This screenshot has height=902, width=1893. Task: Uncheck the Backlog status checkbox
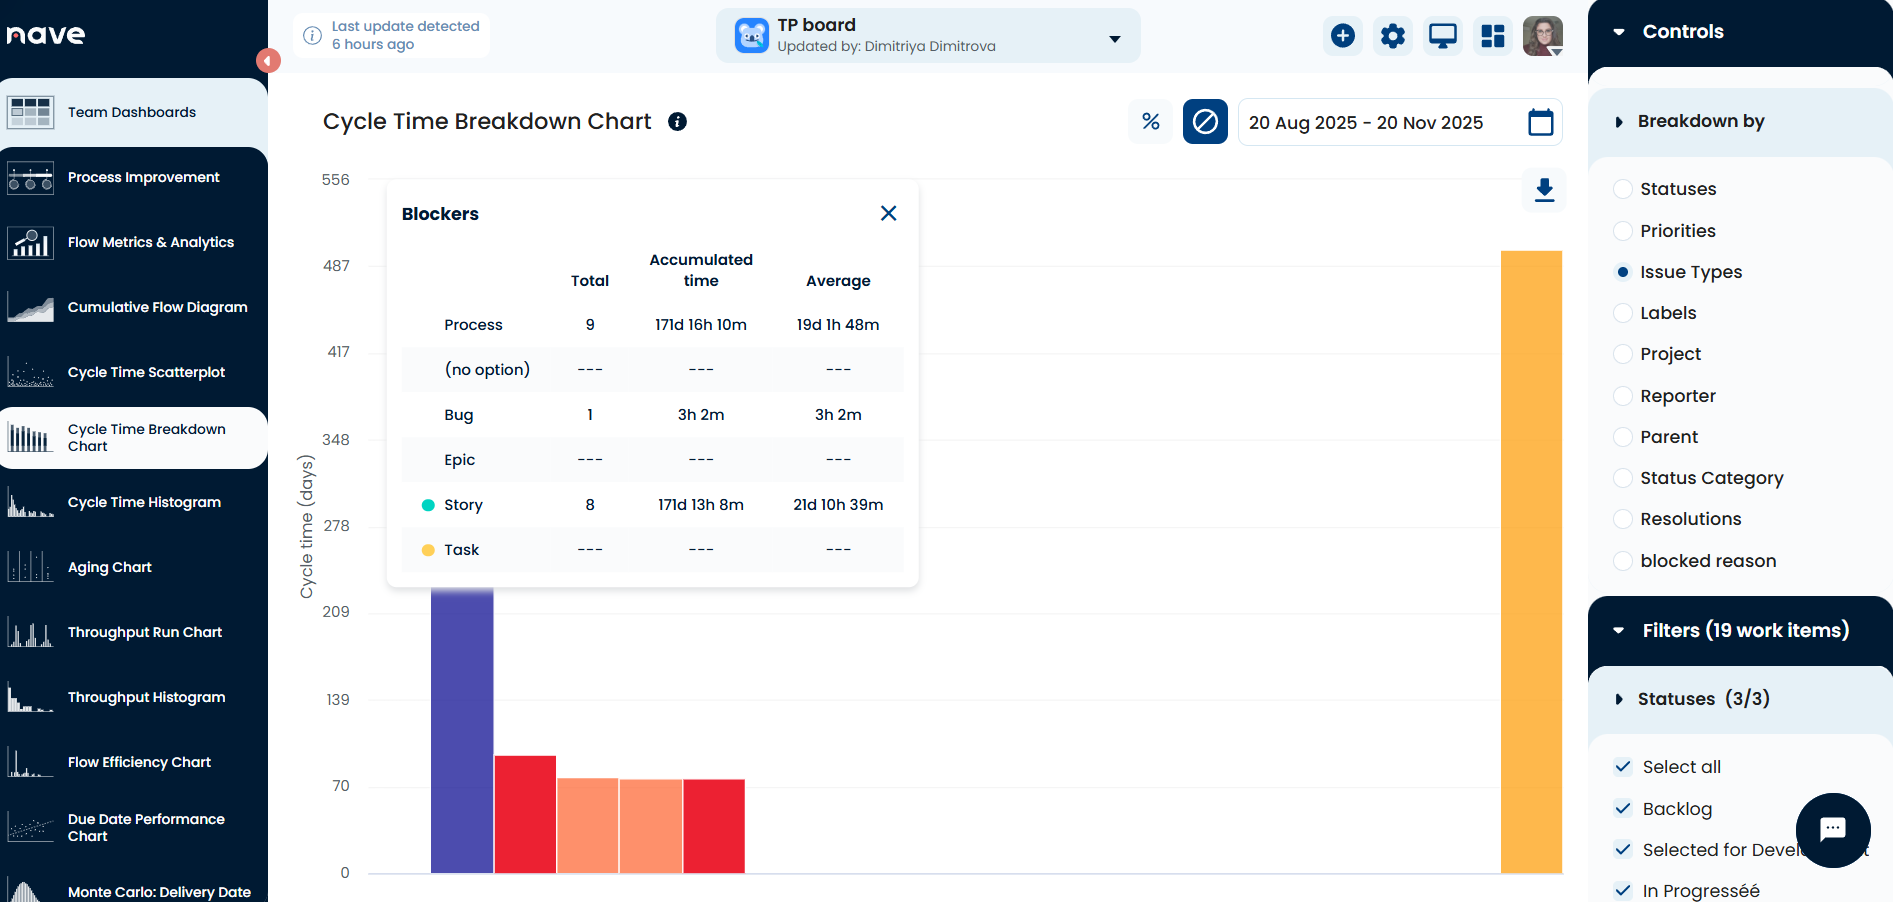coord(1623,808)
